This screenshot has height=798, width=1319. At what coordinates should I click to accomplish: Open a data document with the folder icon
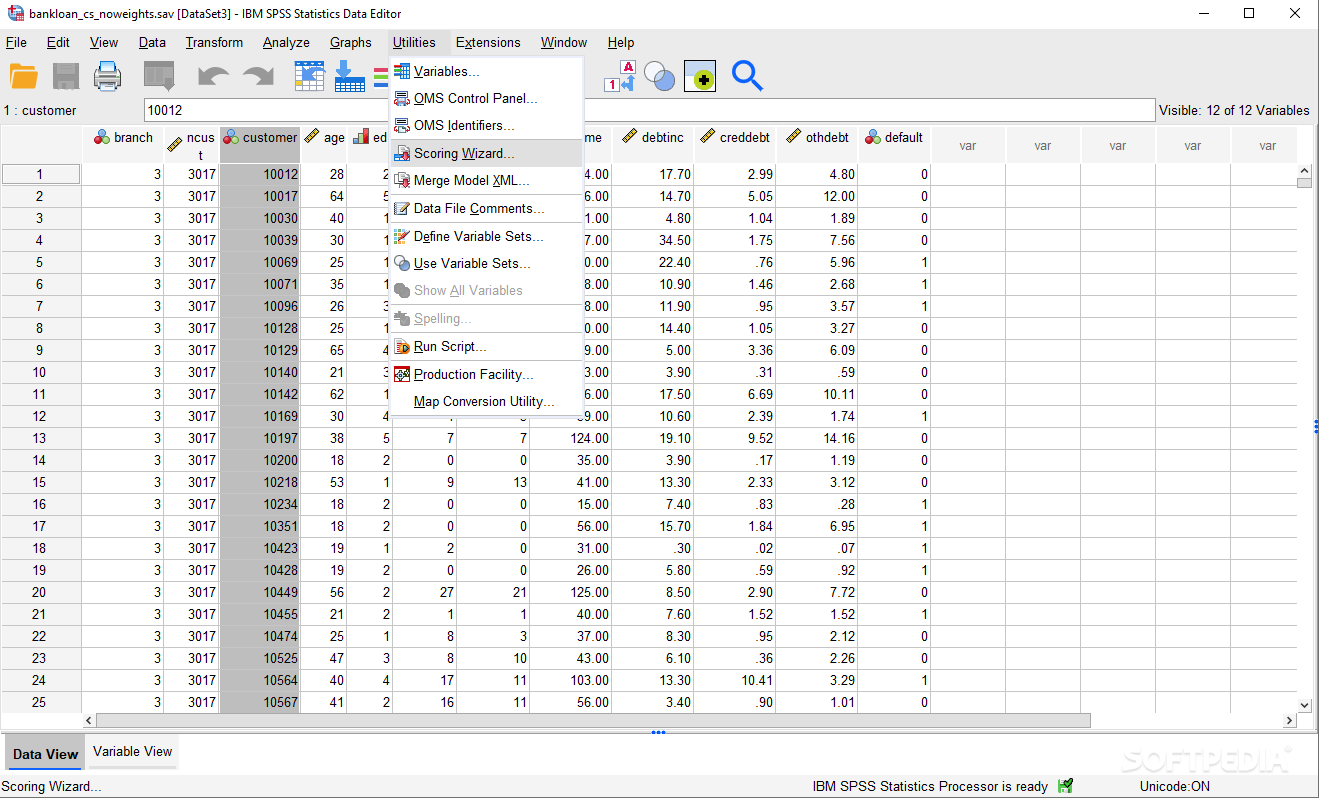pos(23,76)
